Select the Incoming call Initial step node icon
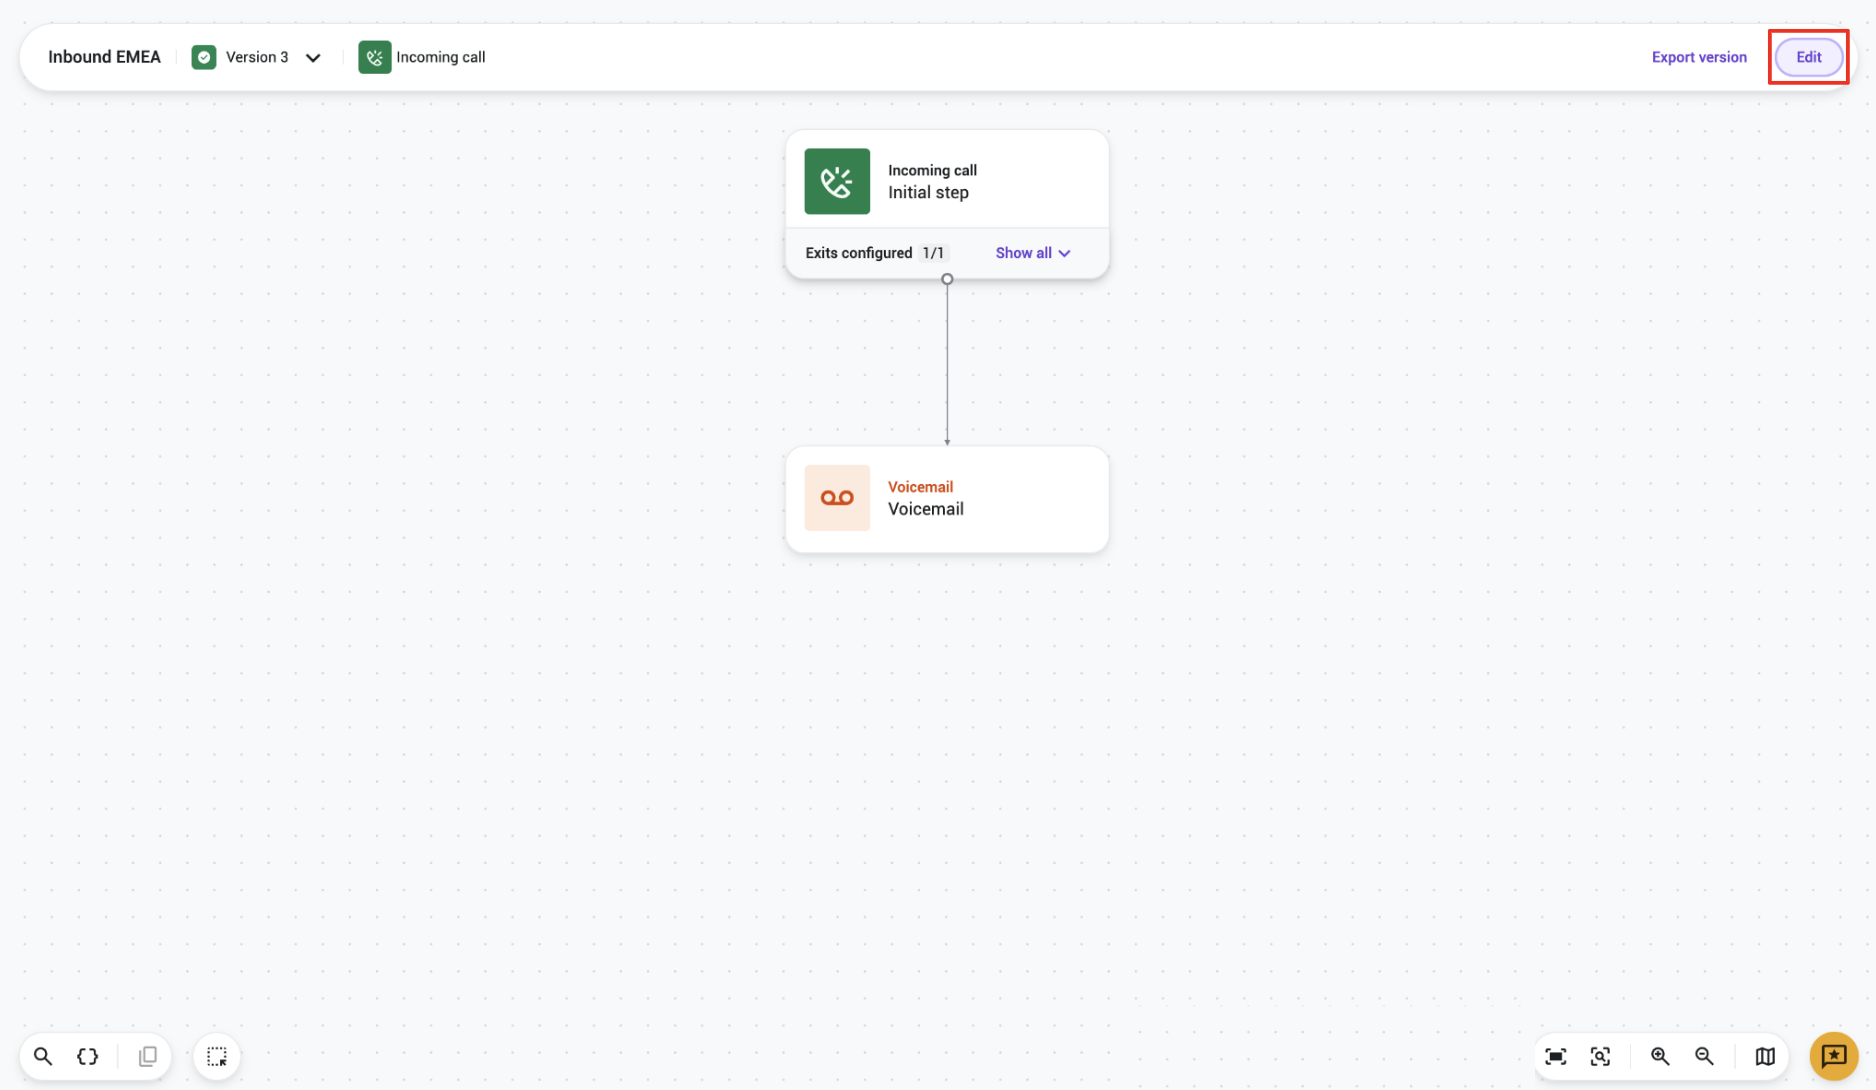The image size is (1876, 1090). (837, 181)
